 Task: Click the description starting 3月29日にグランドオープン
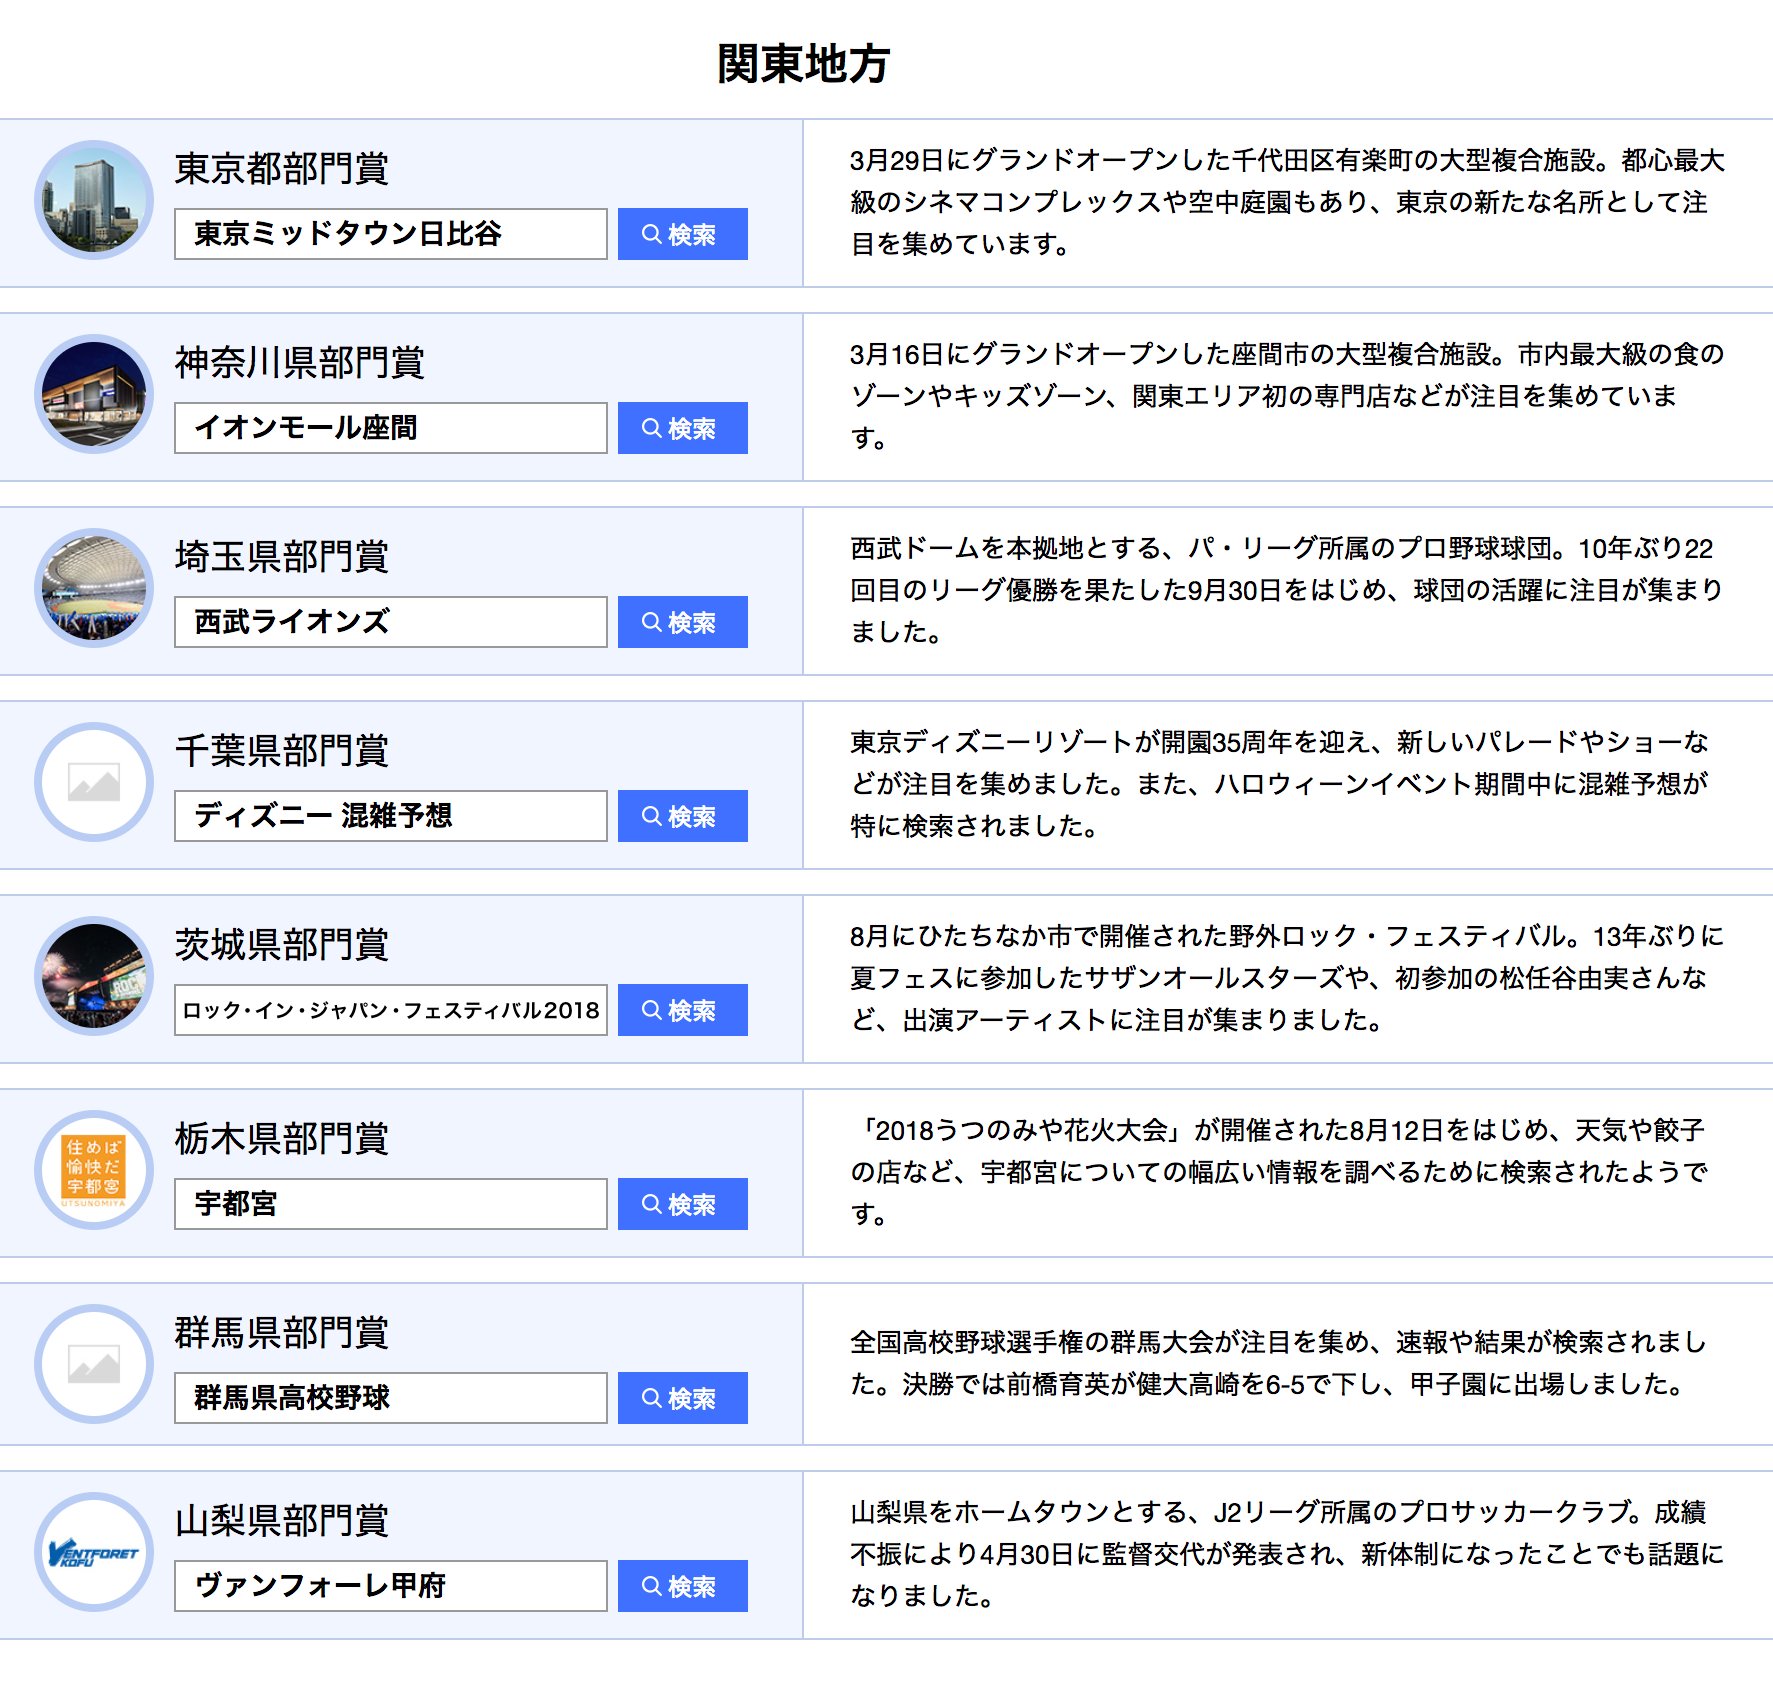pyautogui.click(x=1287, y=202)
